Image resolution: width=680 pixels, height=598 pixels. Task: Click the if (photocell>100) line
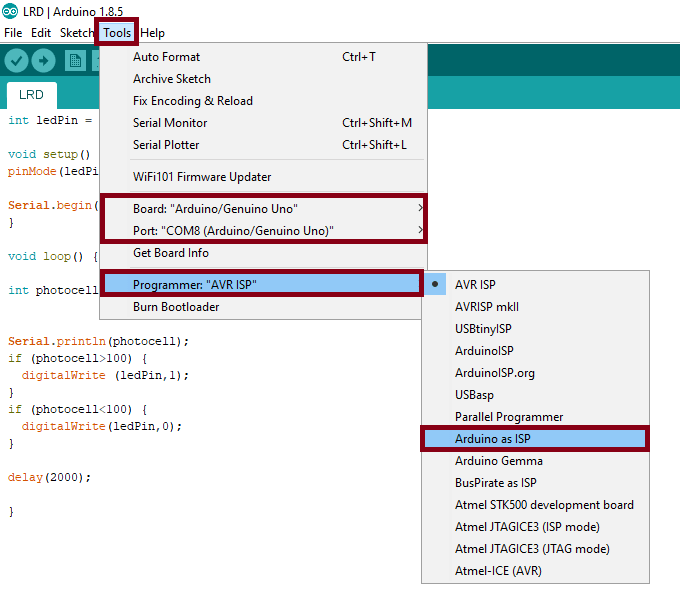click(x=78, y=358)
